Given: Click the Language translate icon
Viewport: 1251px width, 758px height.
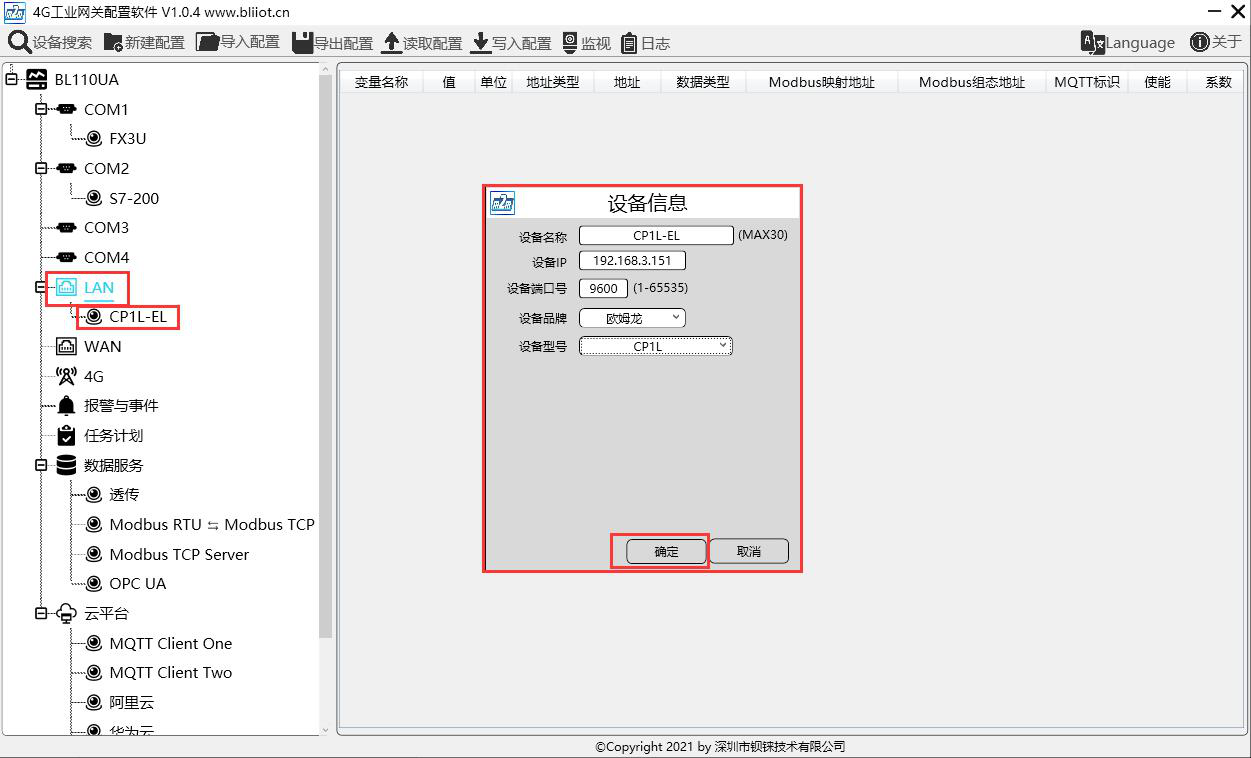Looking at the screenshot, I should (1092, 42).
